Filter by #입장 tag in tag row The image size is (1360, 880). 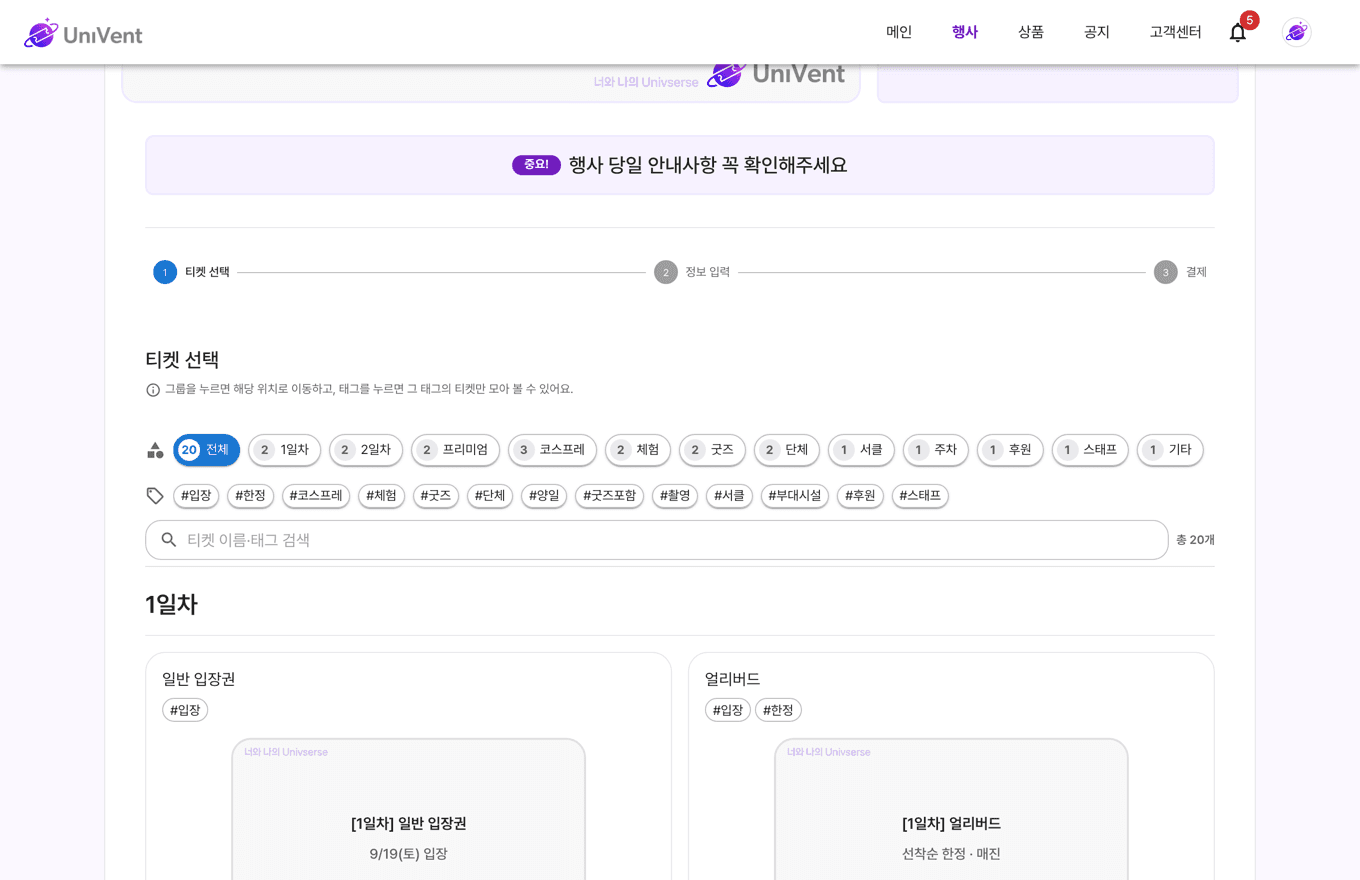point(196,496)
